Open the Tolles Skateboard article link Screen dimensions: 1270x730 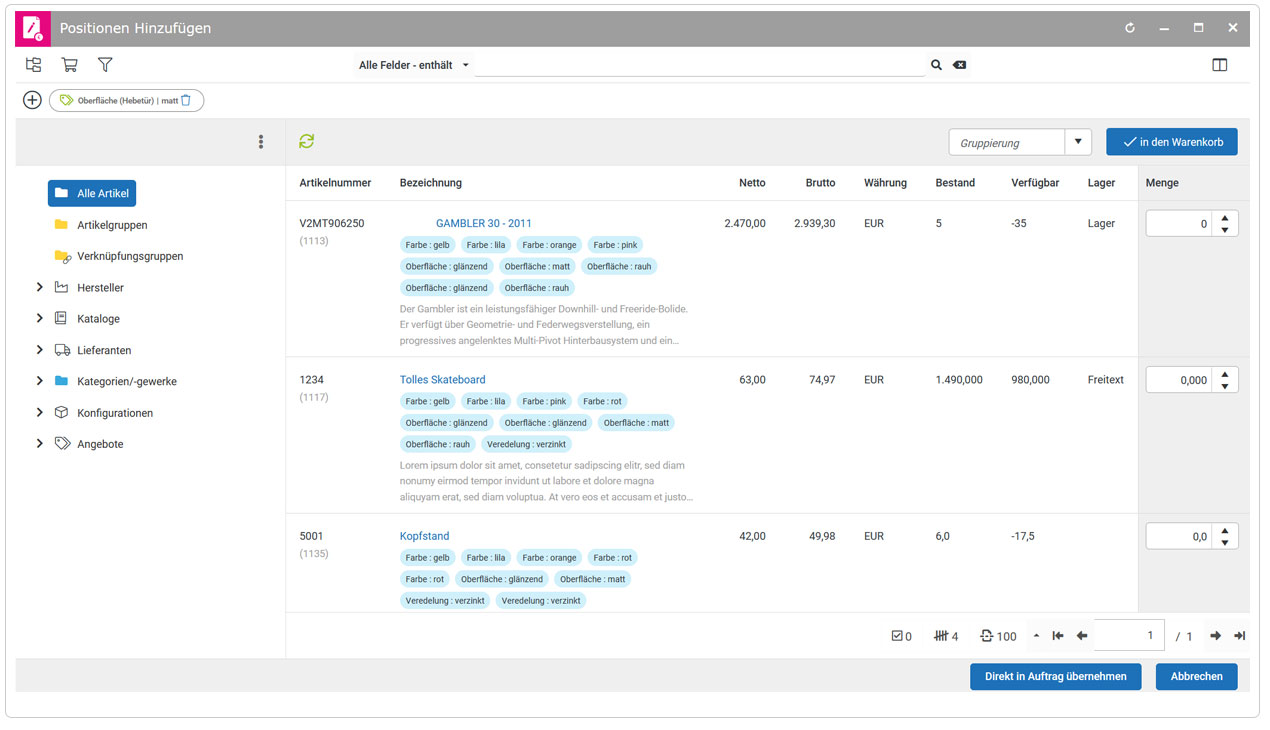tap(442, 380)
